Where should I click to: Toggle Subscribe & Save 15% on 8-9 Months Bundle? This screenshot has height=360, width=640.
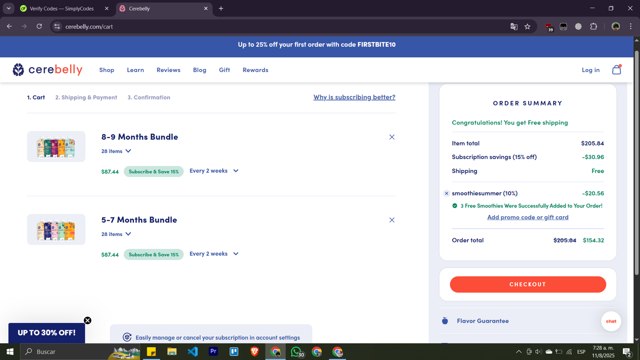[x=153, y=171]
